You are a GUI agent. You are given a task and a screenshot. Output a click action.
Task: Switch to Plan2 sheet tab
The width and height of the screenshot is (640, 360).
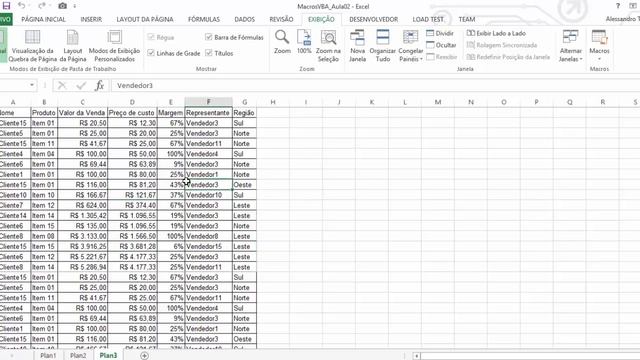point(78,356)
